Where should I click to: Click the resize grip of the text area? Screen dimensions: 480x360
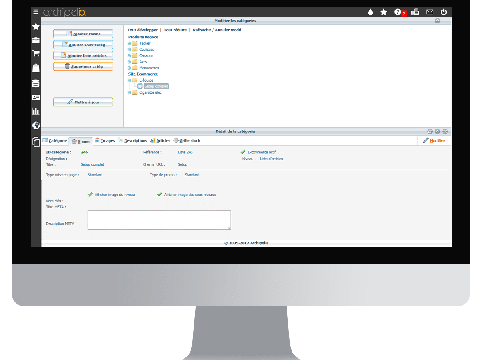229,228
